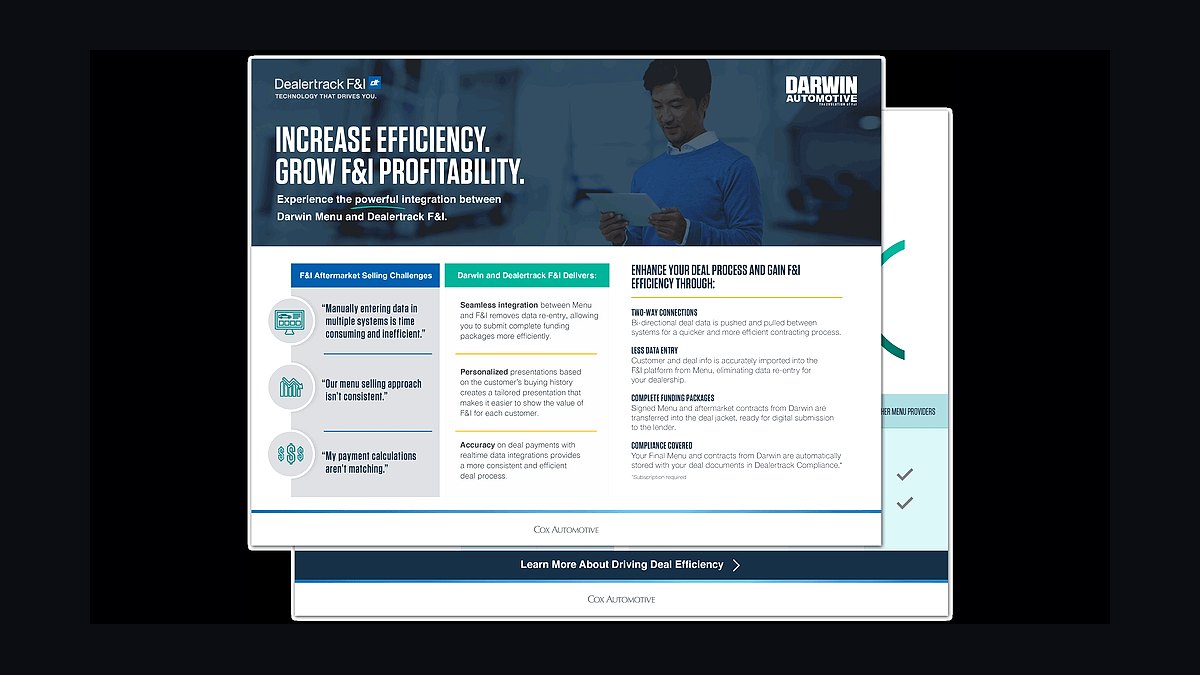Viewport: 1200px width, 675px height.
Task: Click the 'Experience the powerful integration' subheading
Action: pos(389,208)
